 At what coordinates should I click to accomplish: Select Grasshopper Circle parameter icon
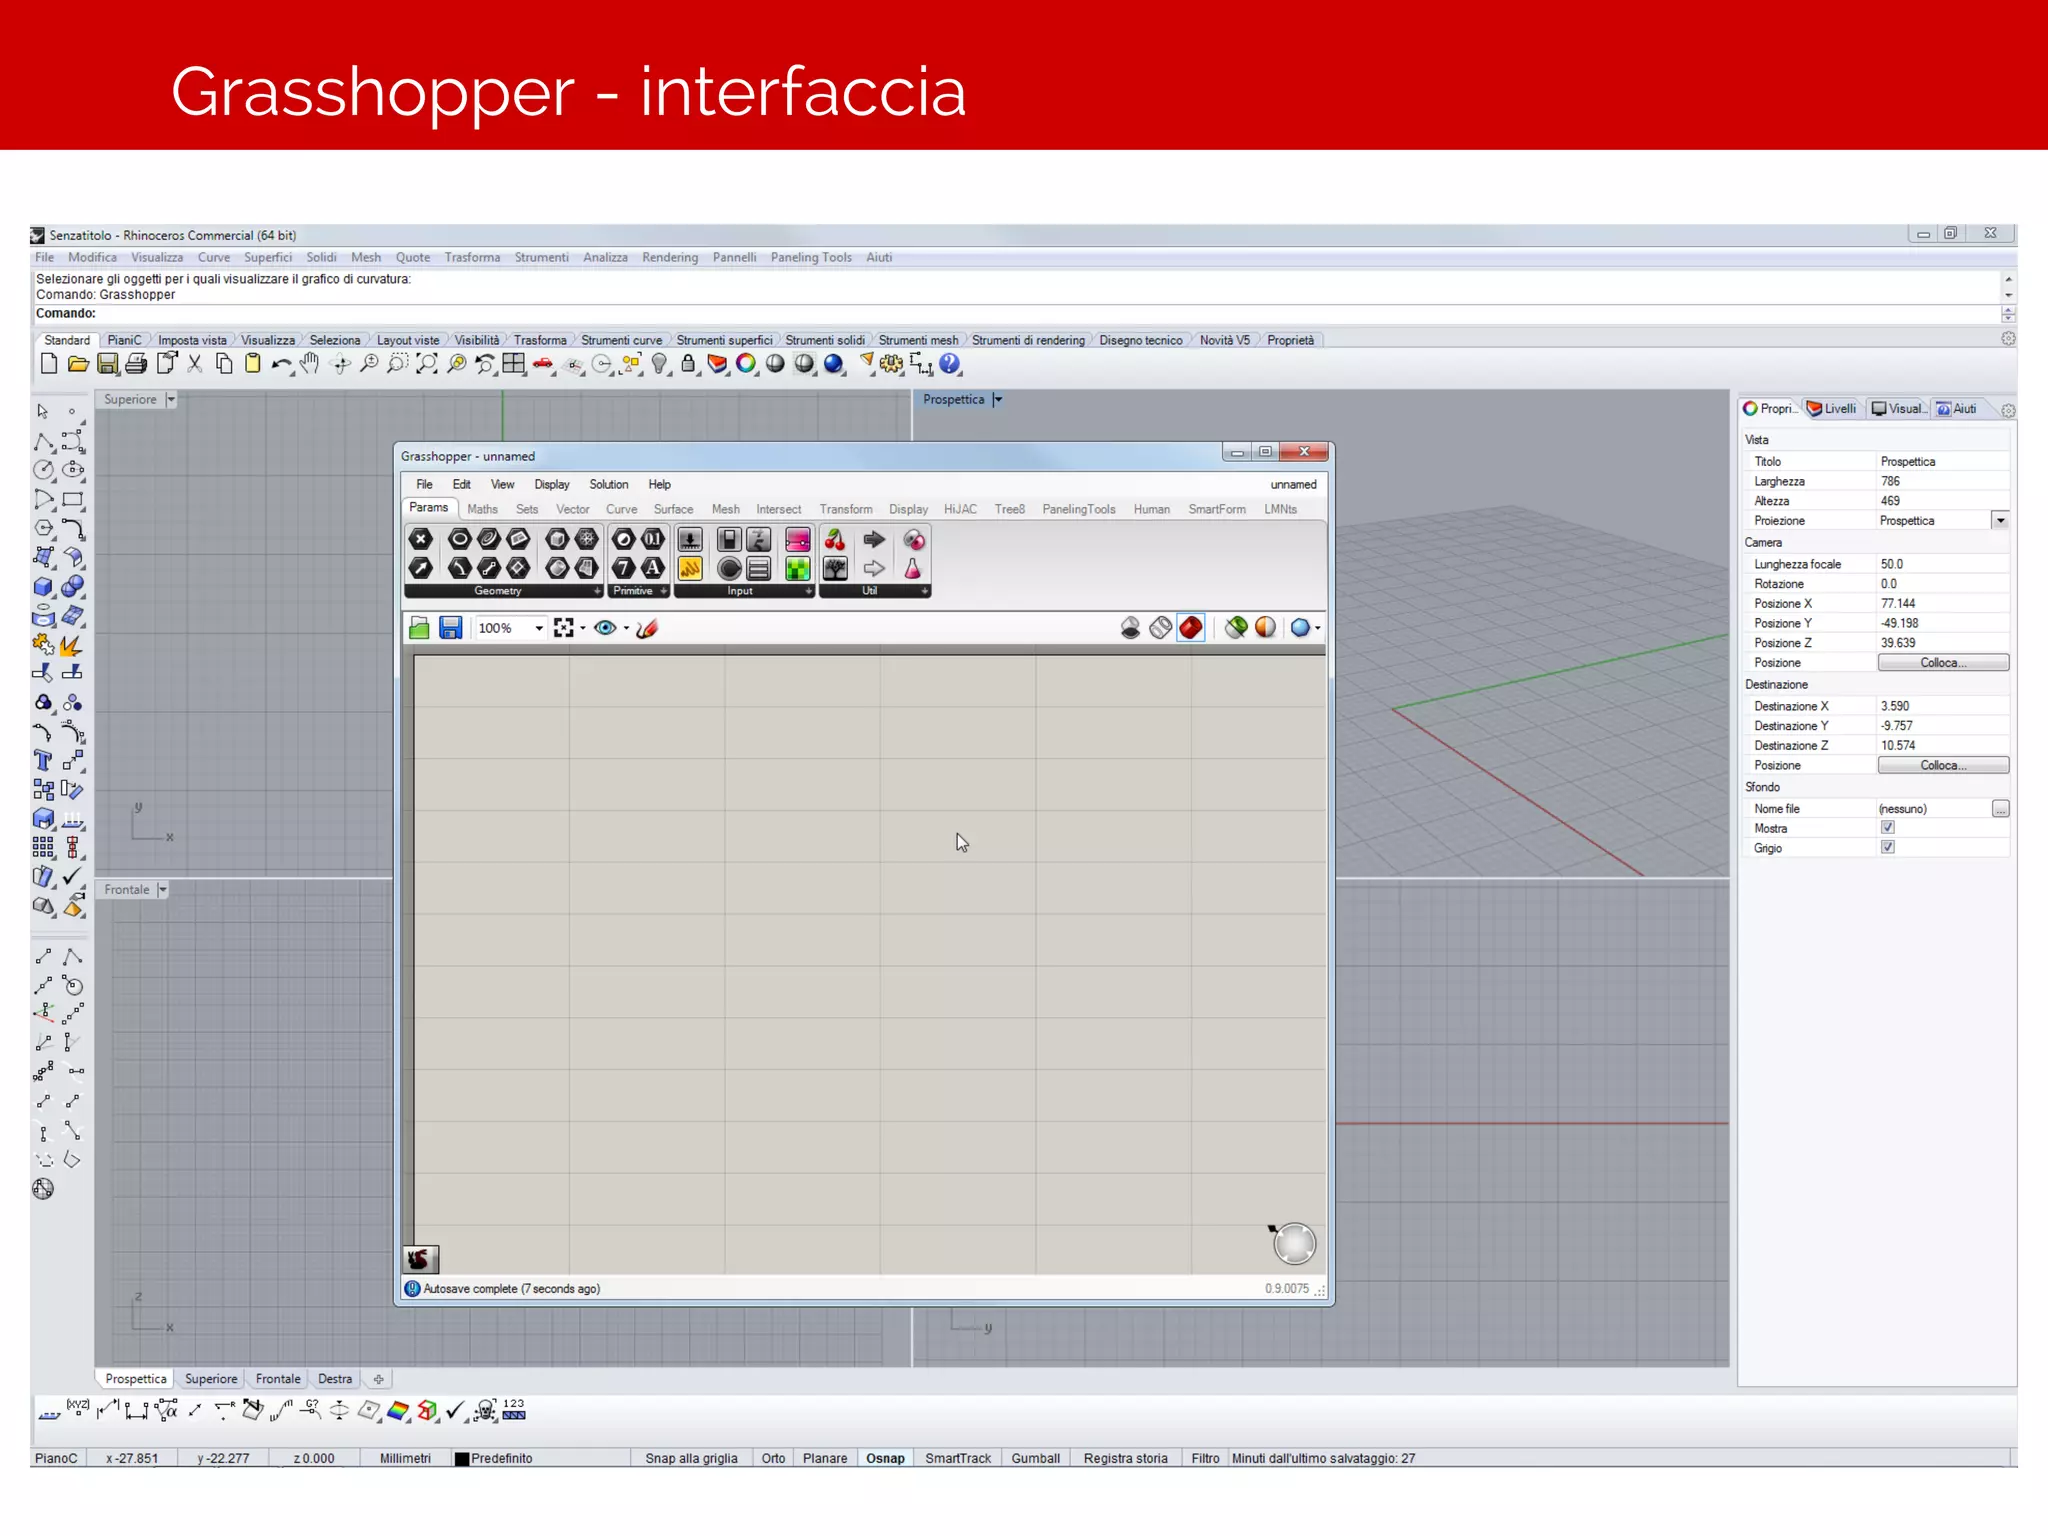[x=459, y=539]
